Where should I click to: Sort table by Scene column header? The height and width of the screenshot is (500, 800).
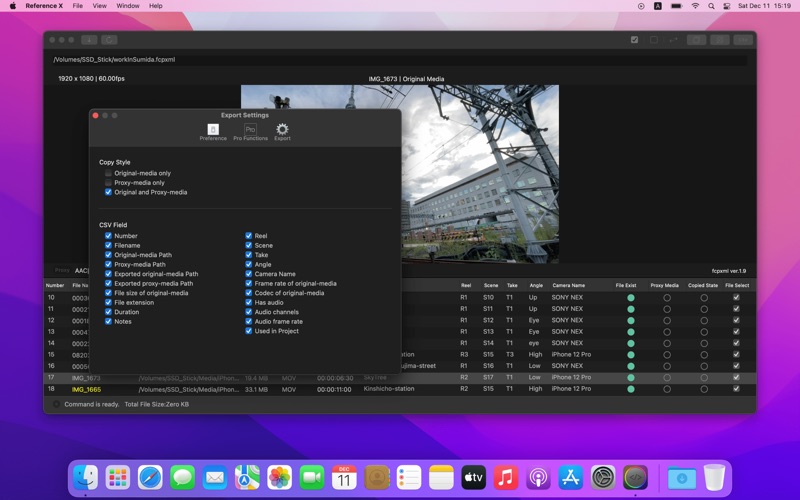pyautogui.click(x=491, y=286)
